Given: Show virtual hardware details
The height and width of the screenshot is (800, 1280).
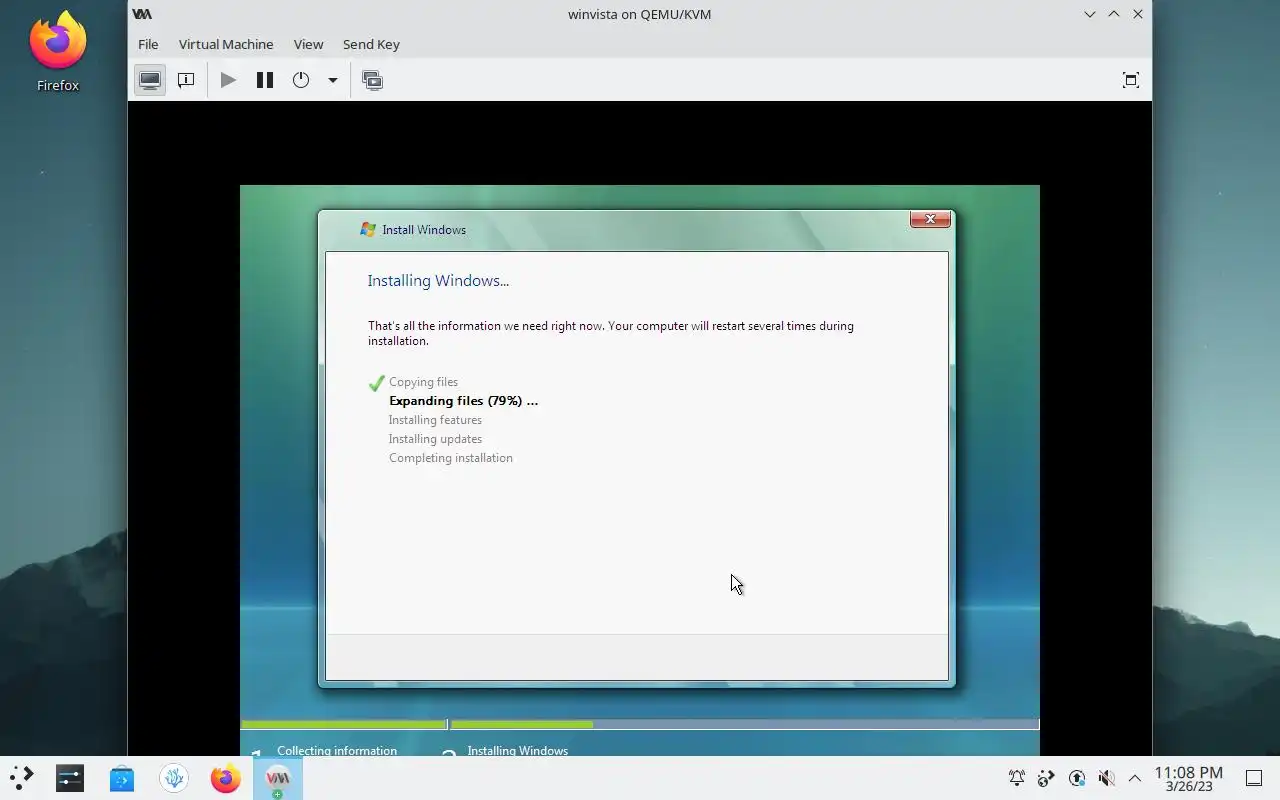Looking at the screenshot, I should coord(186,80).
